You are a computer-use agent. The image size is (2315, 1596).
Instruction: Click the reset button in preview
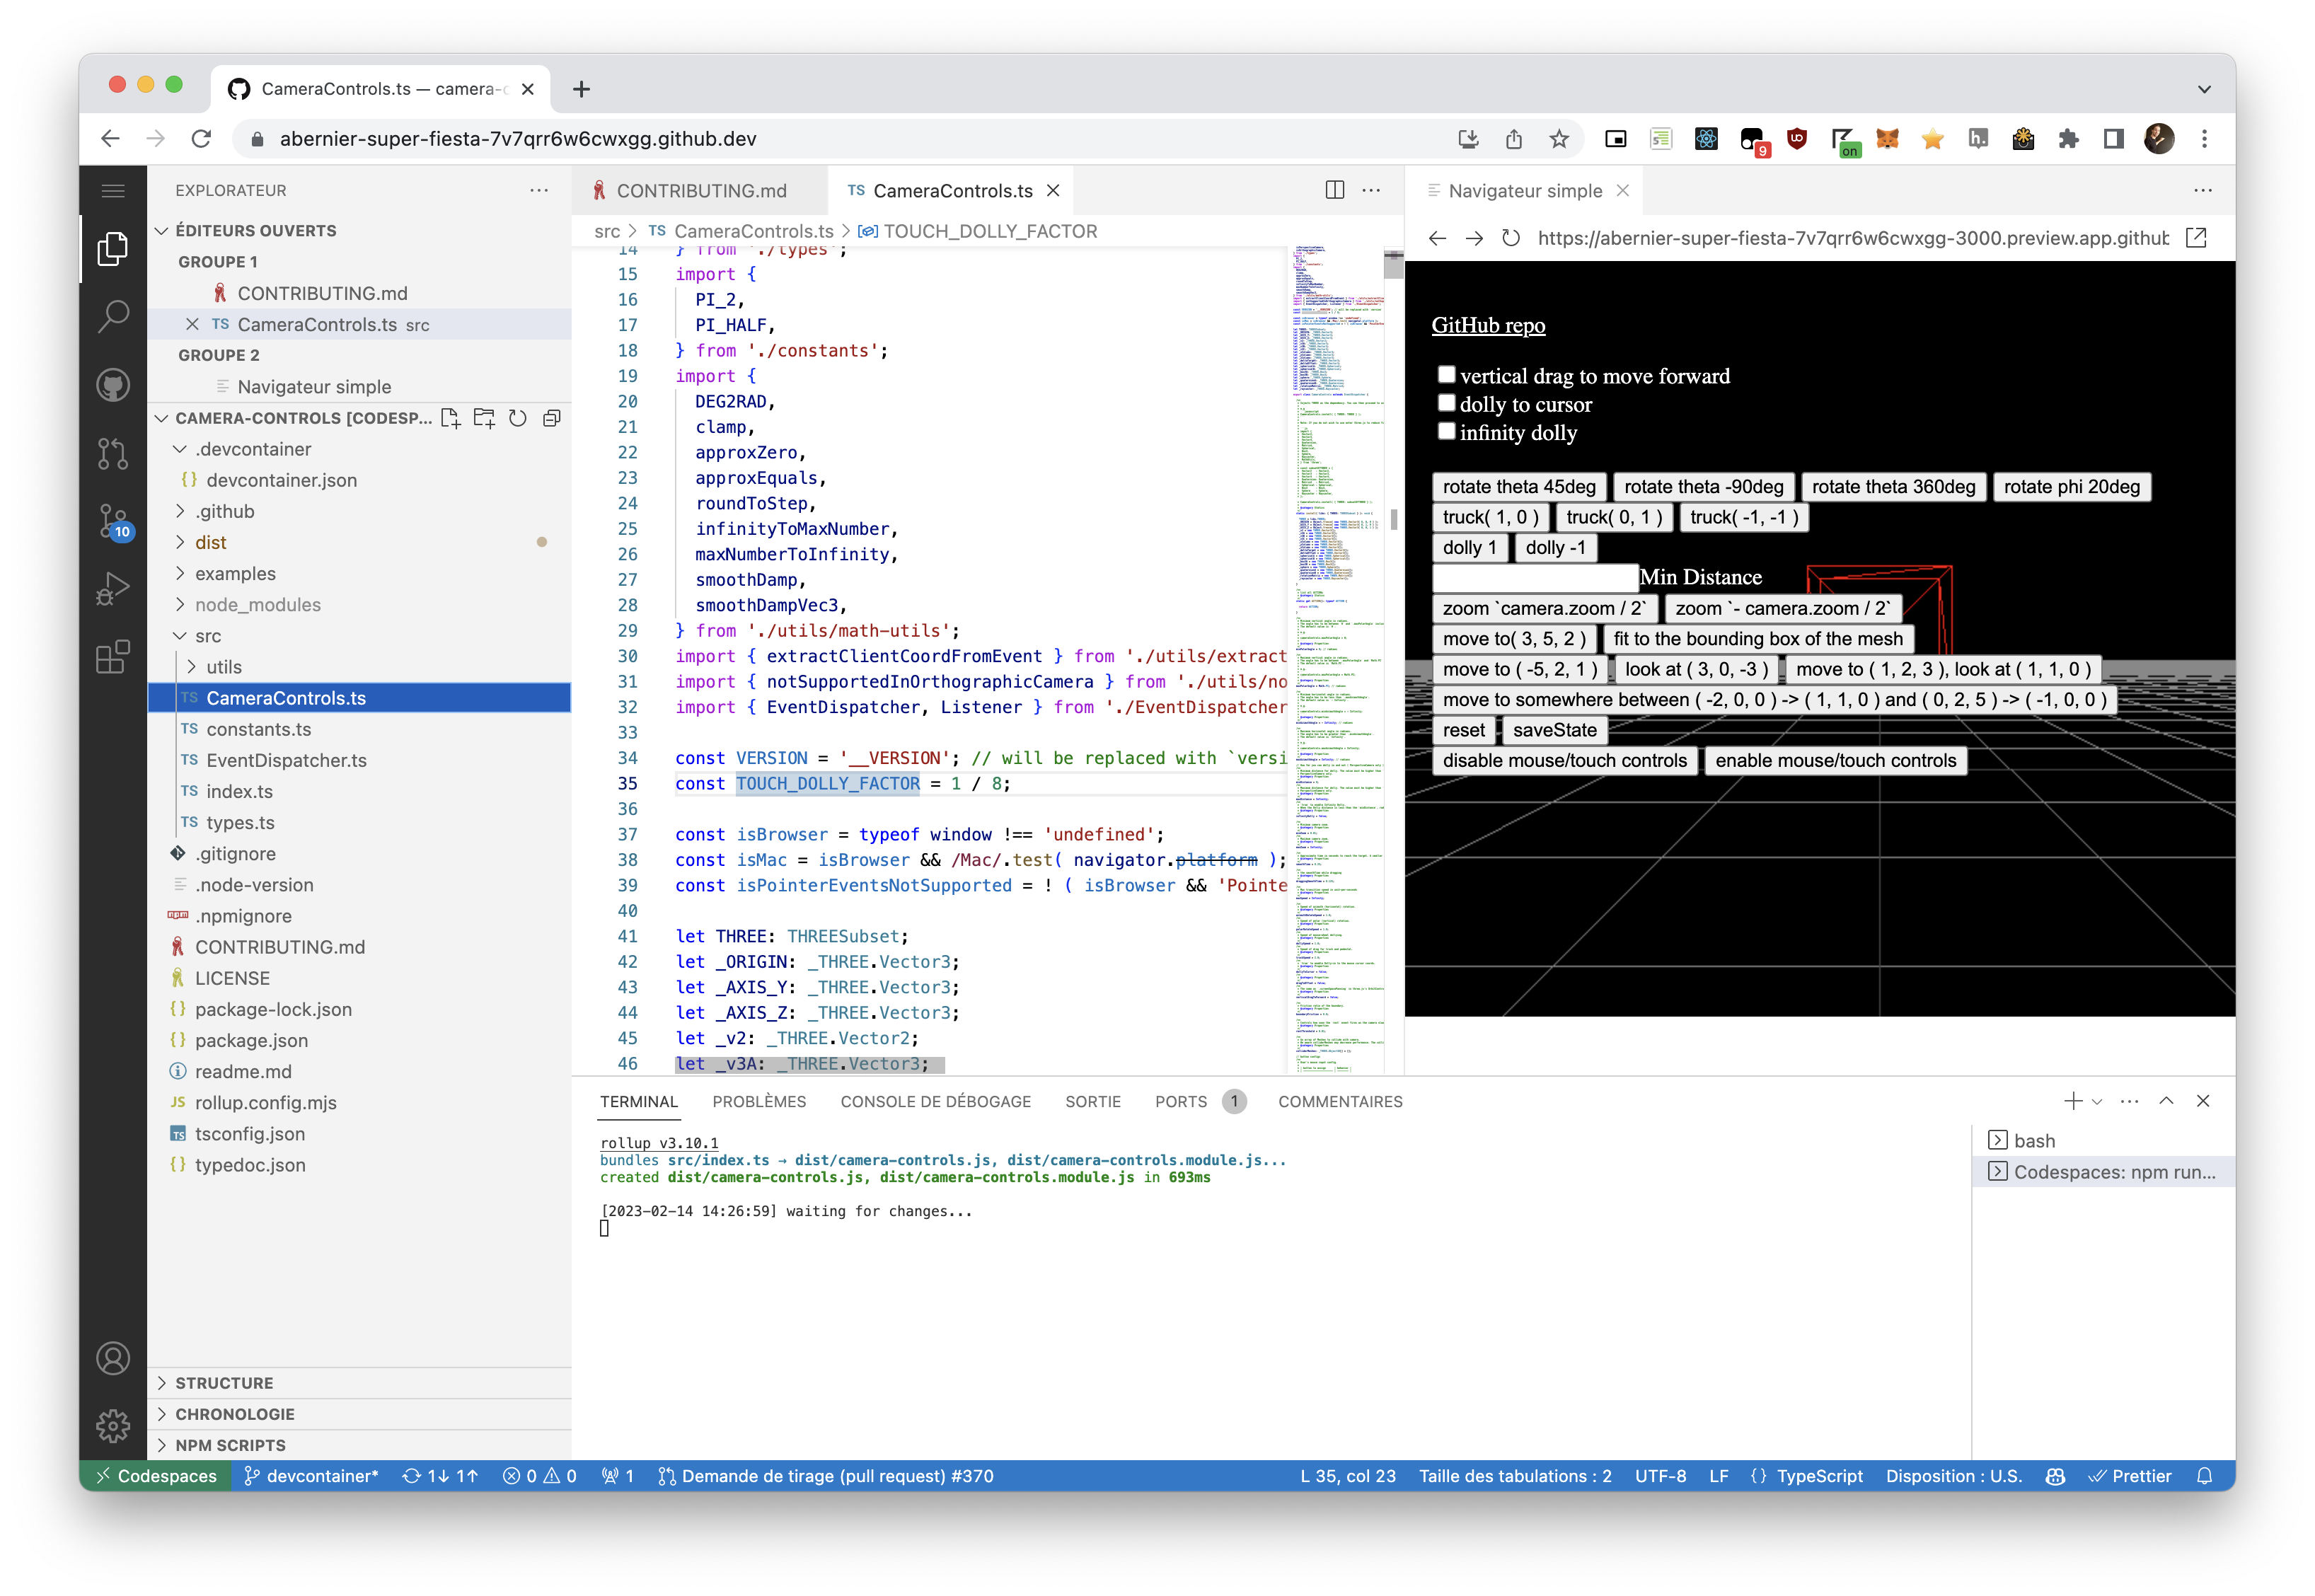tap(1463, 730)
